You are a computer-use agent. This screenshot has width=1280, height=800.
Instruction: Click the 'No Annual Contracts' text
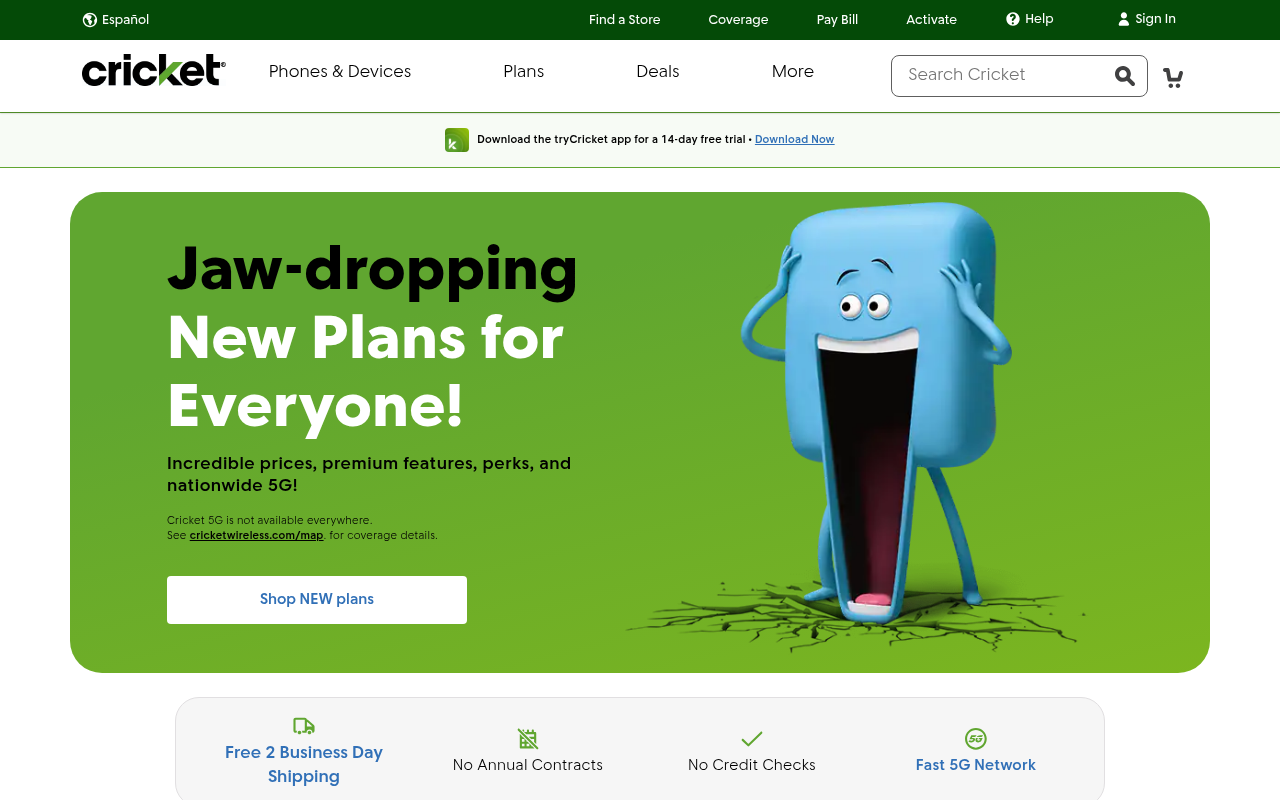coord(528,765)
